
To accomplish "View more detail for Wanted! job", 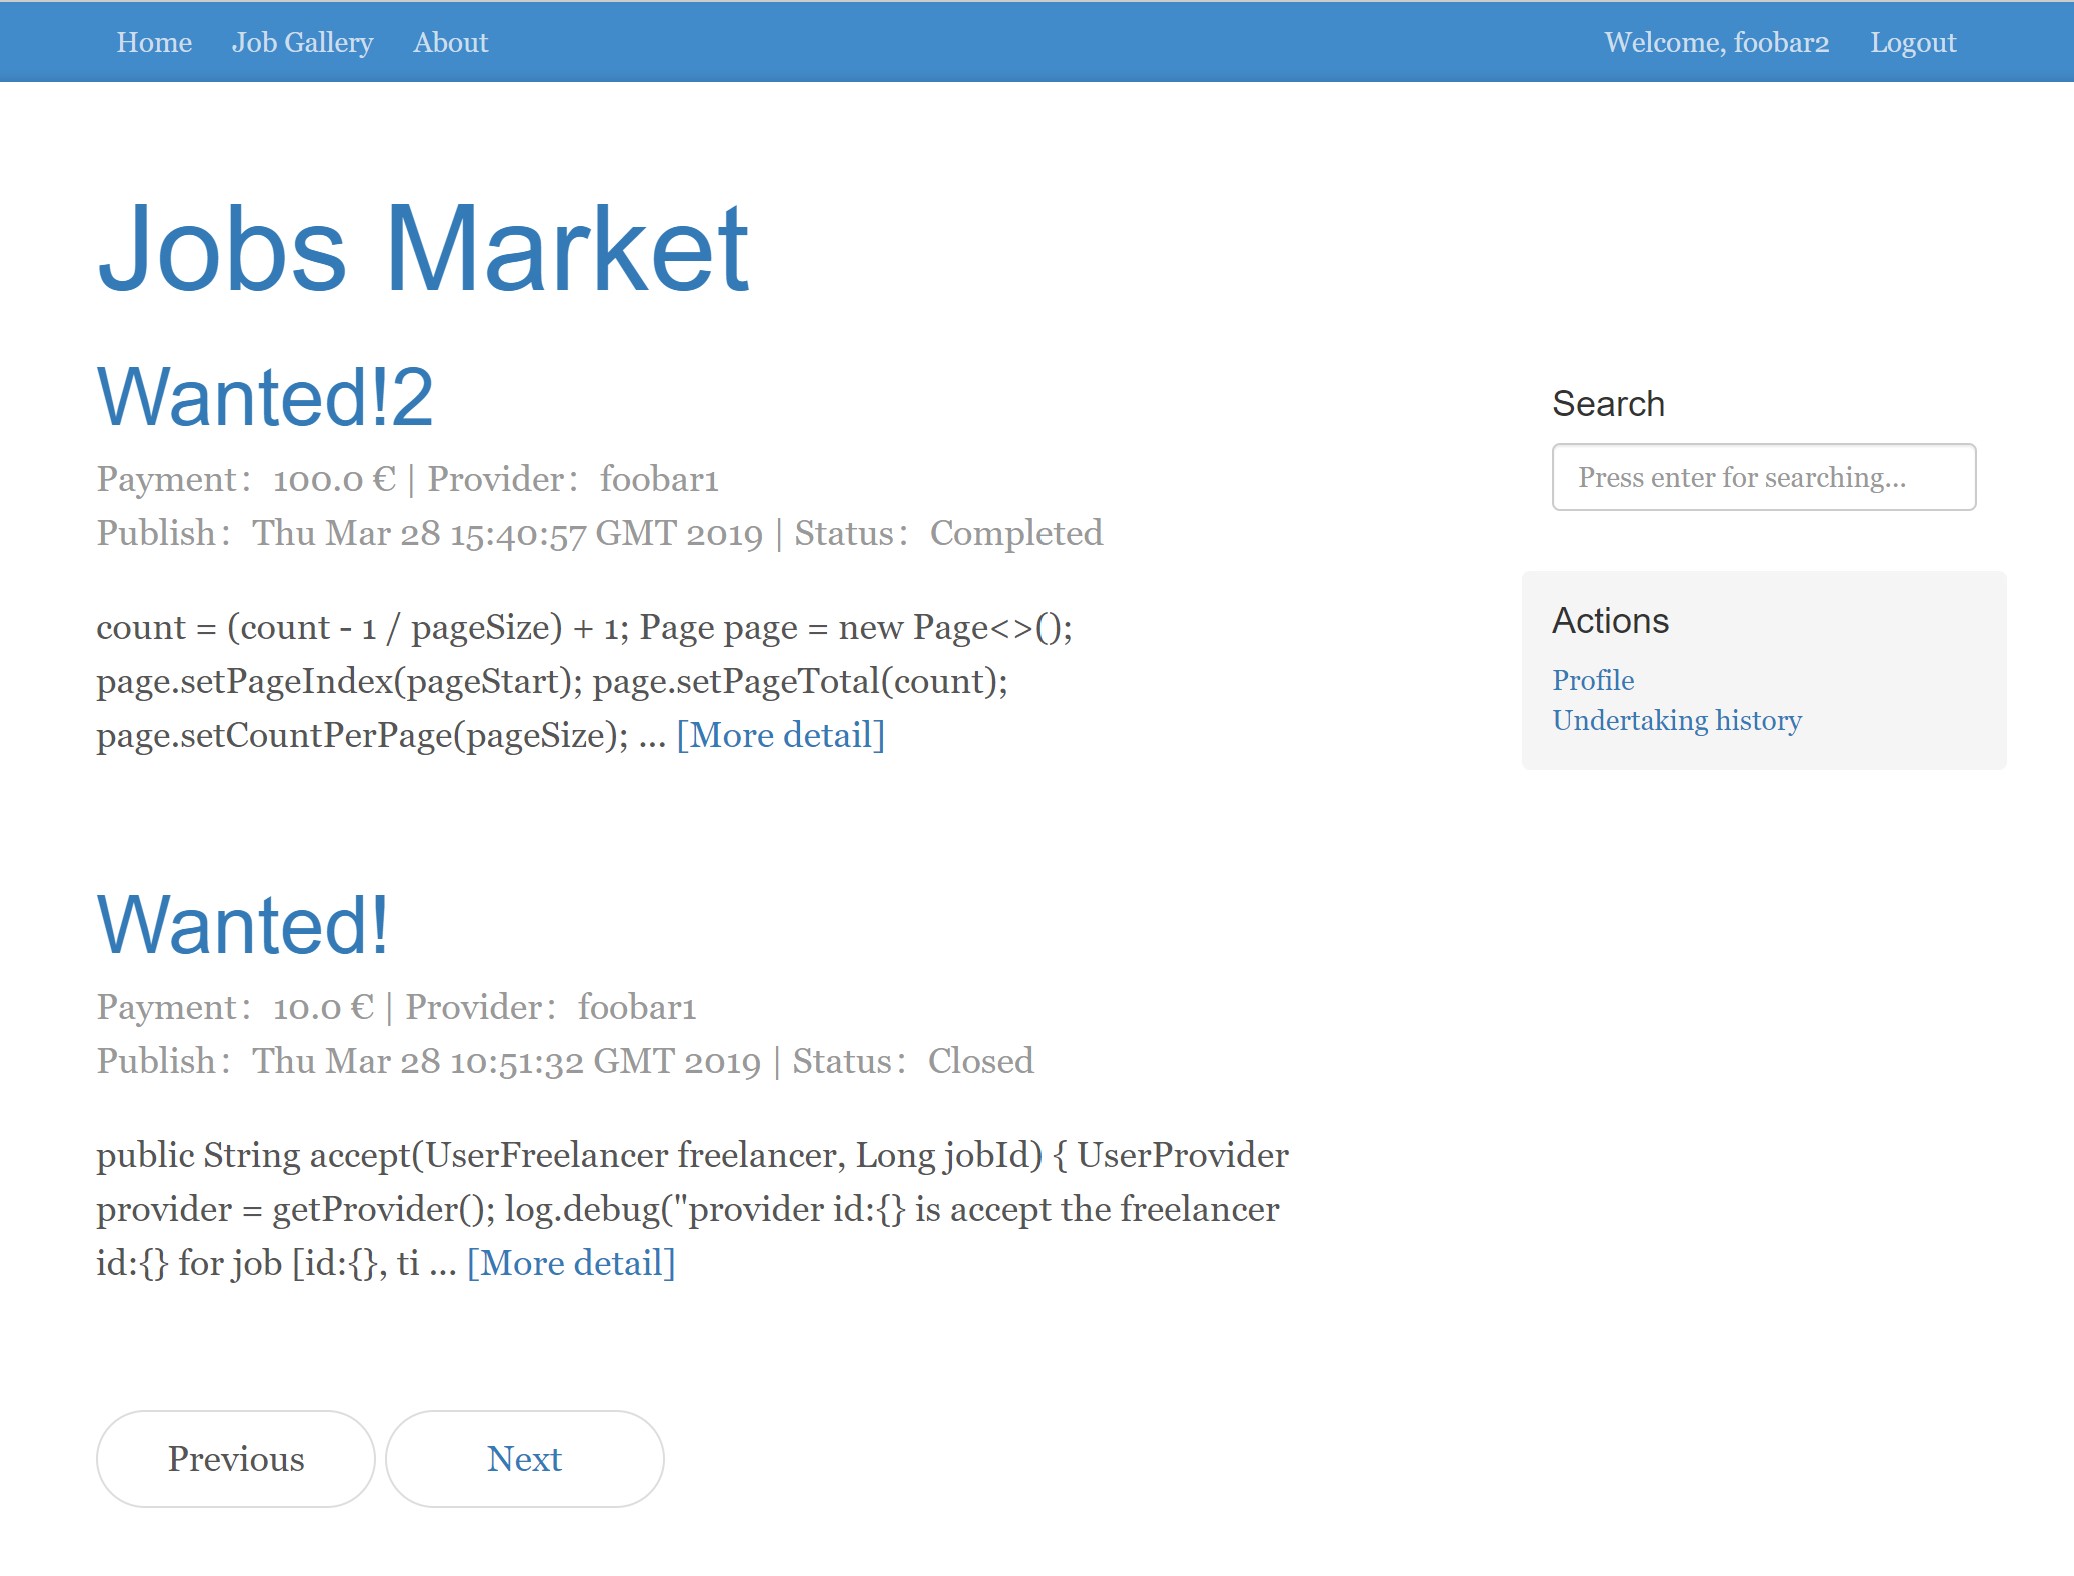I will (571, 1263).
